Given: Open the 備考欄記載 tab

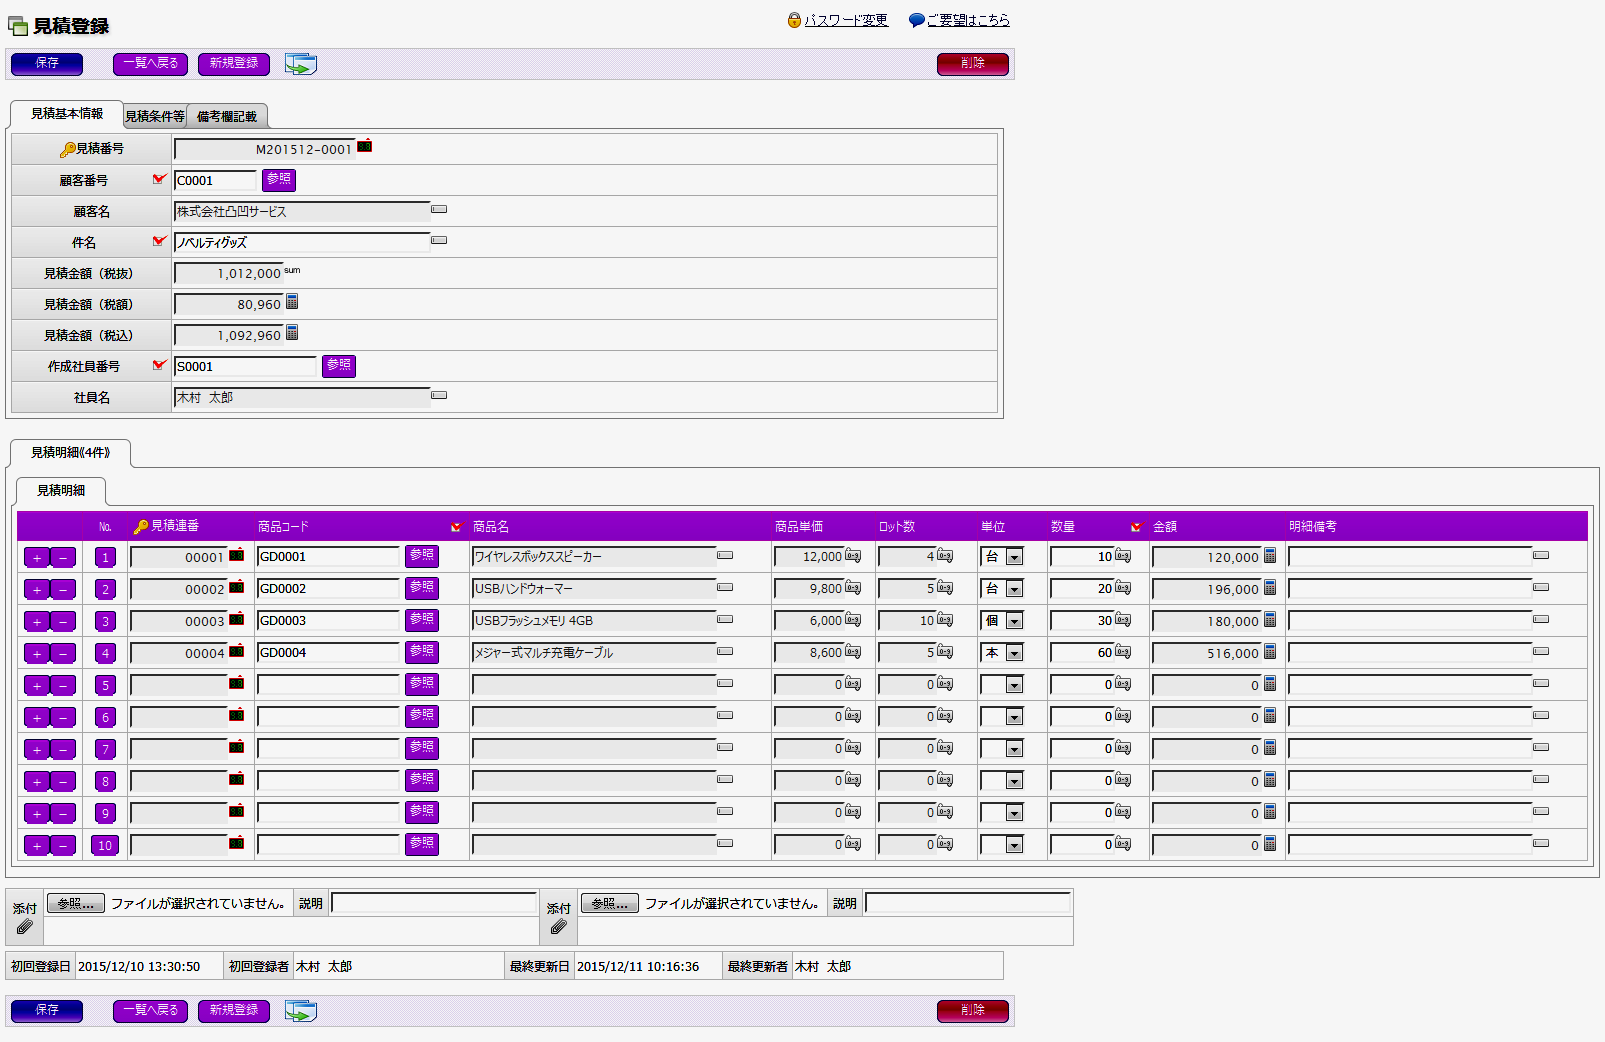Looking at the screenshot, I should tap(227, 116).
